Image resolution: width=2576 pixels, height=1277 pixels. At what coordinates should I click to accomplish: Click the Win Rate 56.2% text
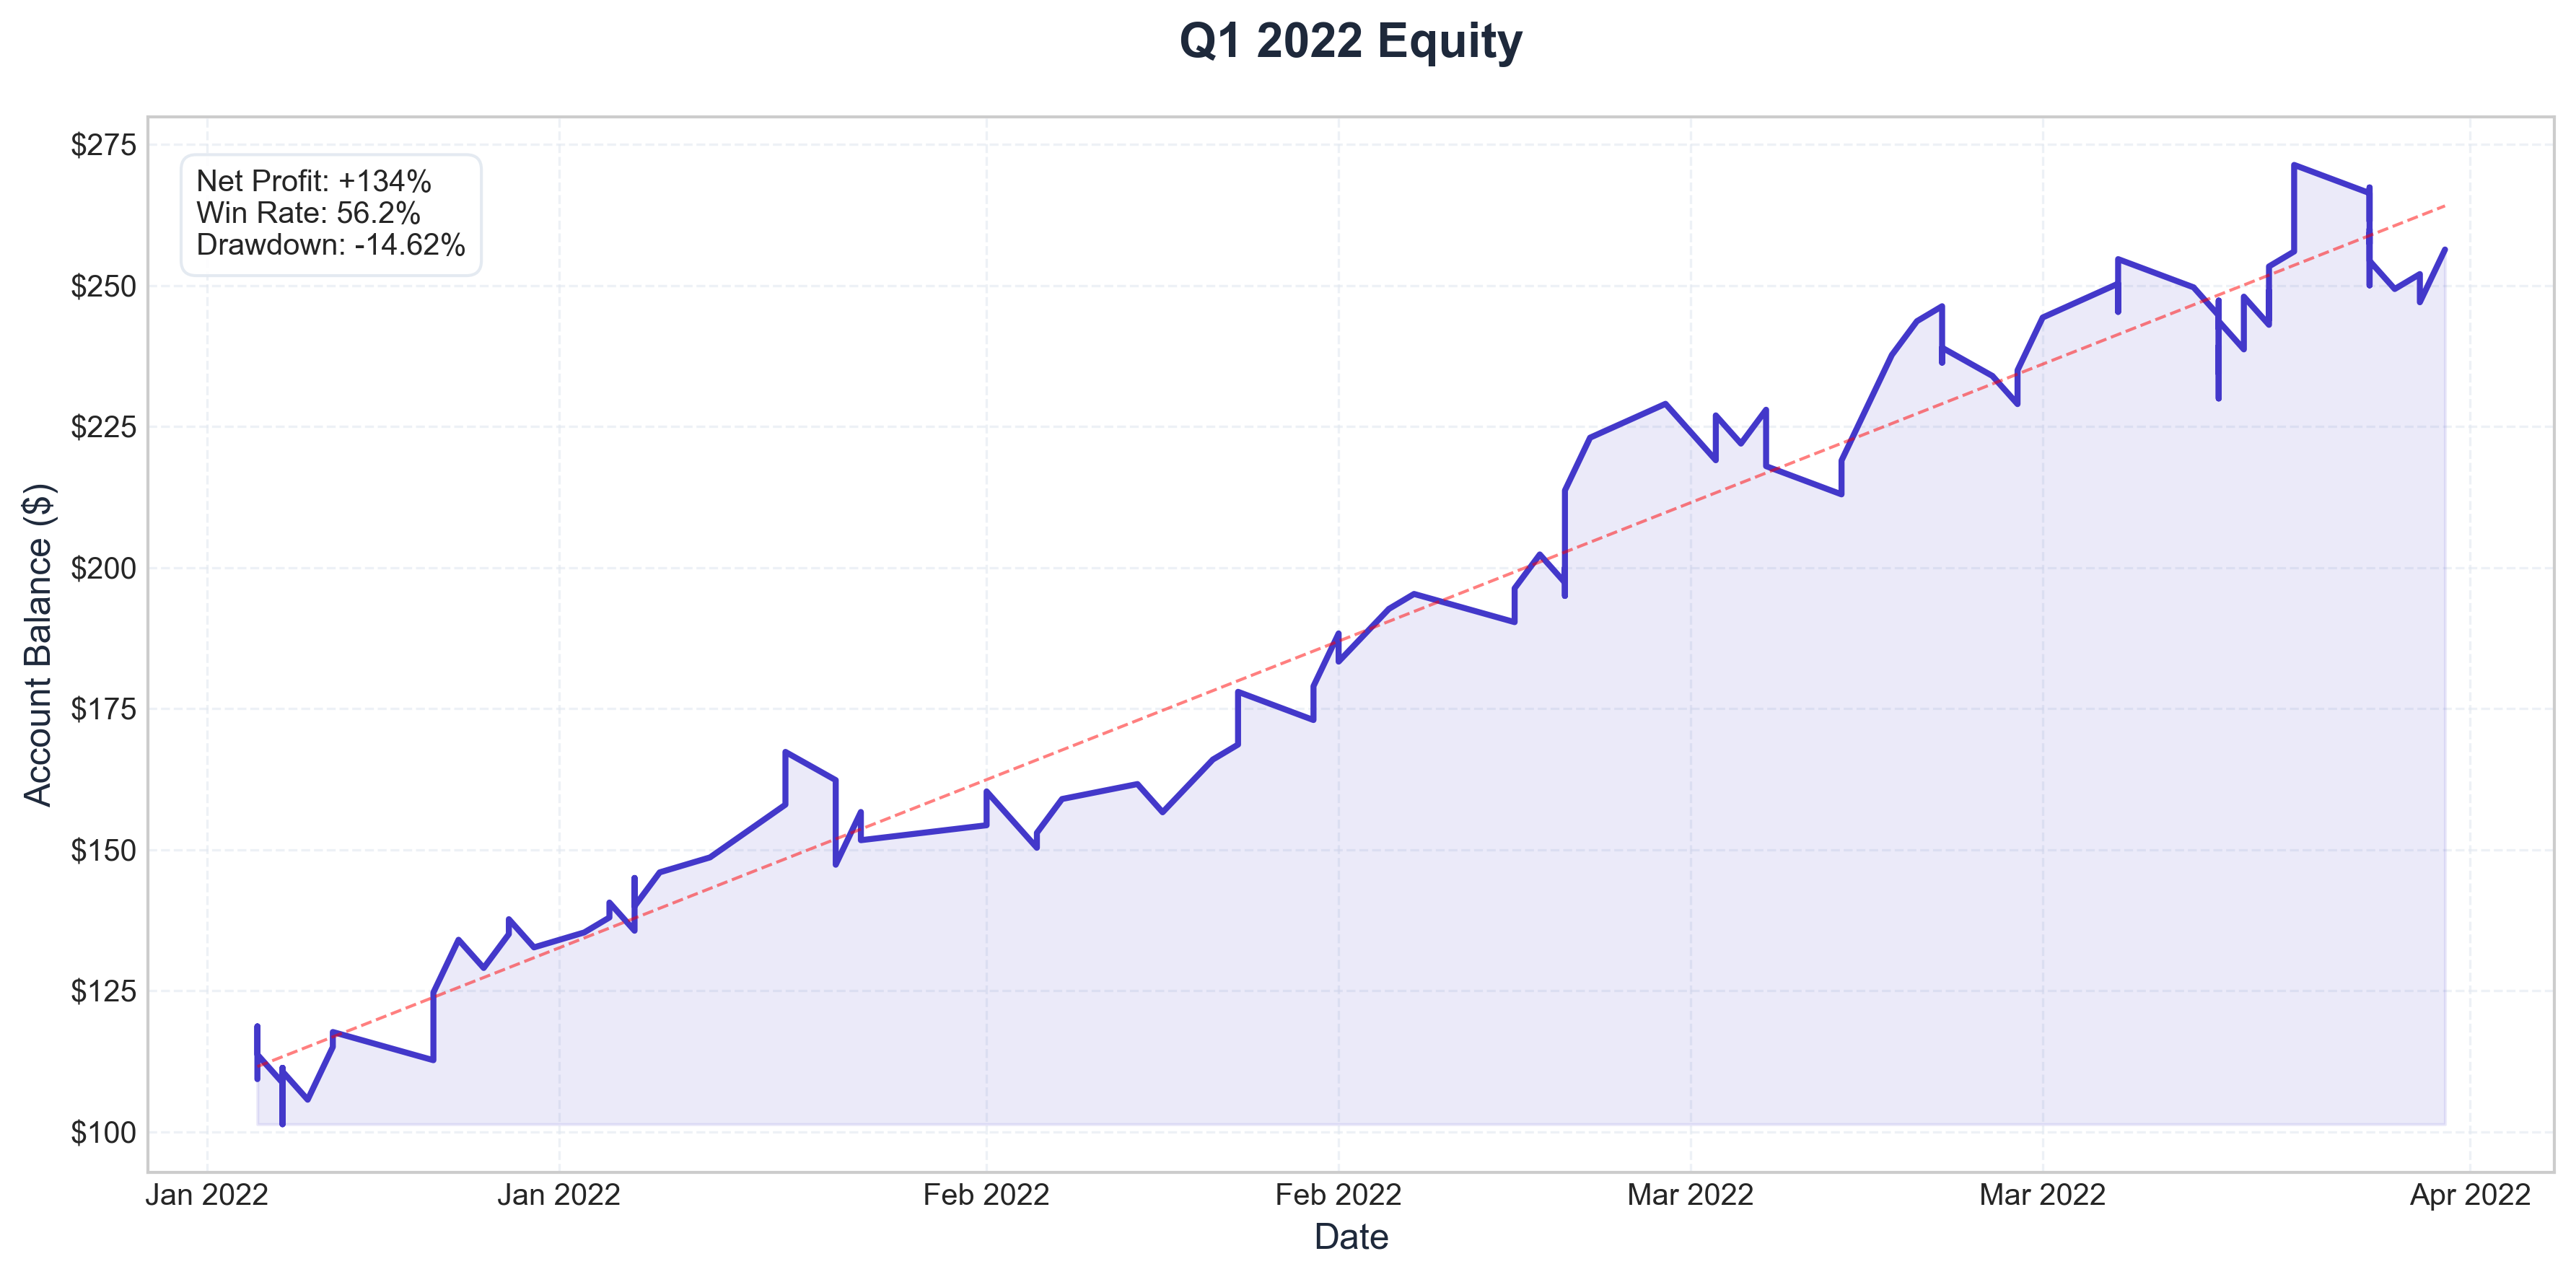coord(308,213)
